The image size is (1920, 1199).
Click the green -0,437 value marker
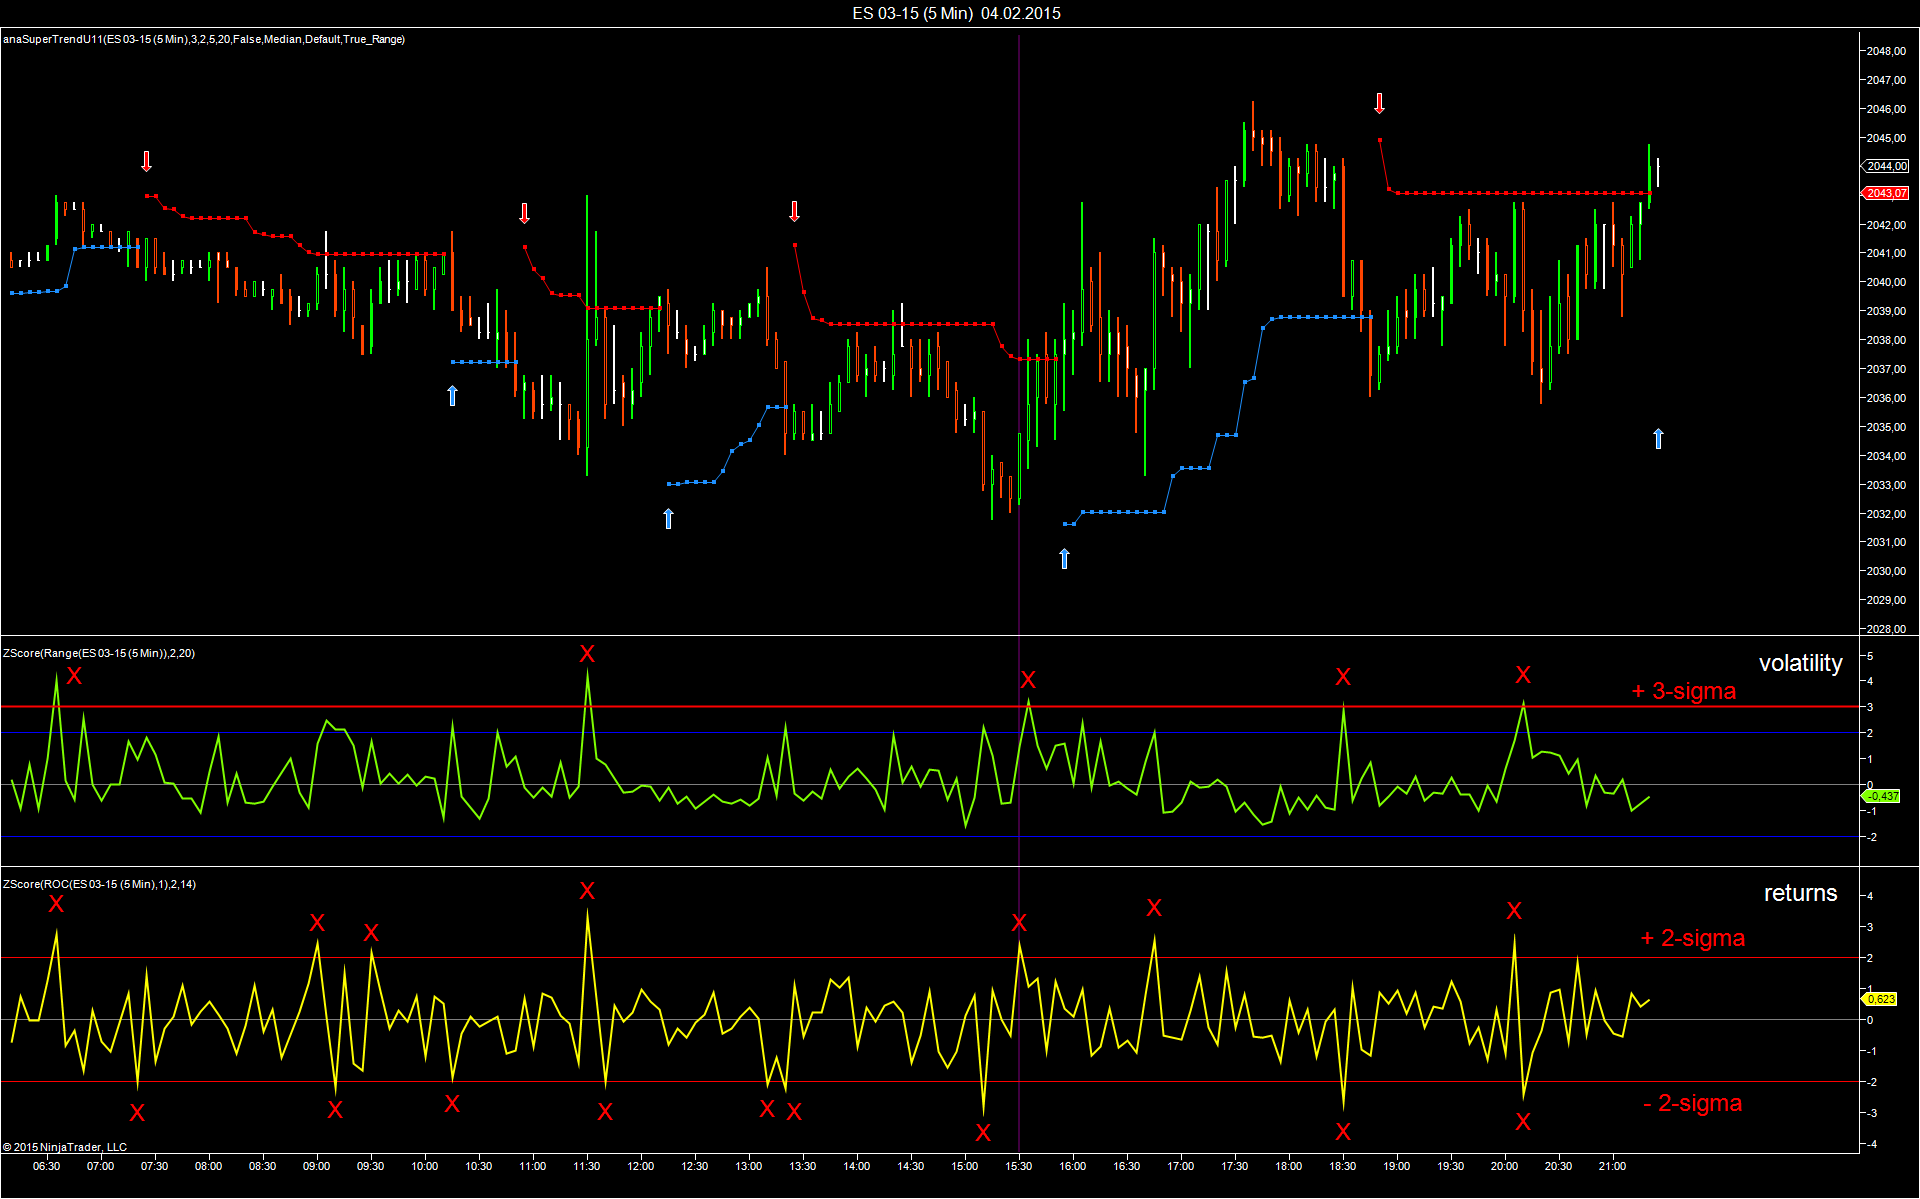[1881, 796]
